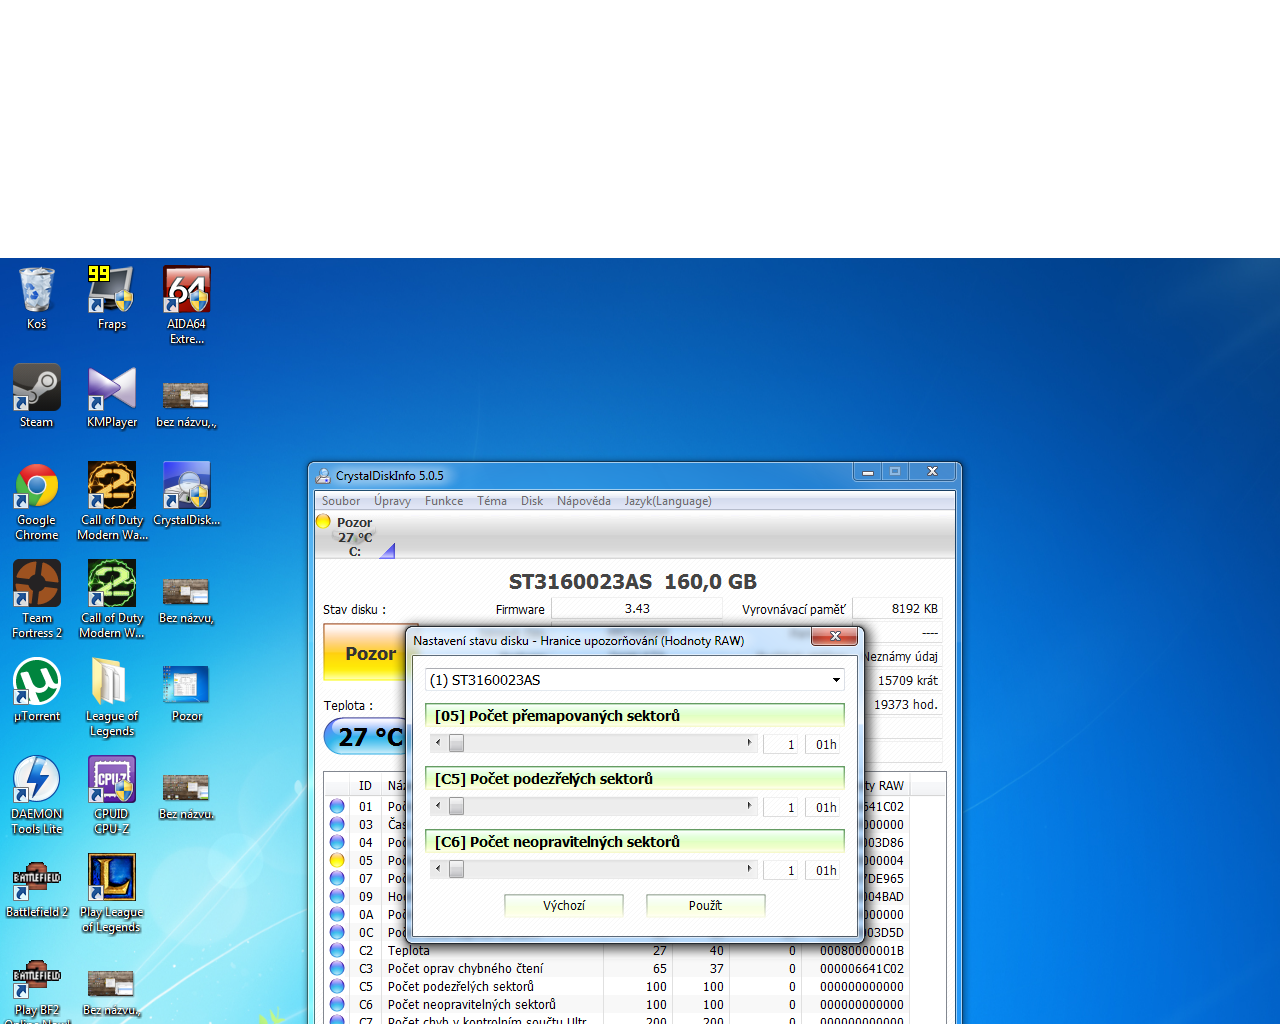Launch DAEMON Tools Lite shortcut
The image size is (1280, 1024).
37,795
